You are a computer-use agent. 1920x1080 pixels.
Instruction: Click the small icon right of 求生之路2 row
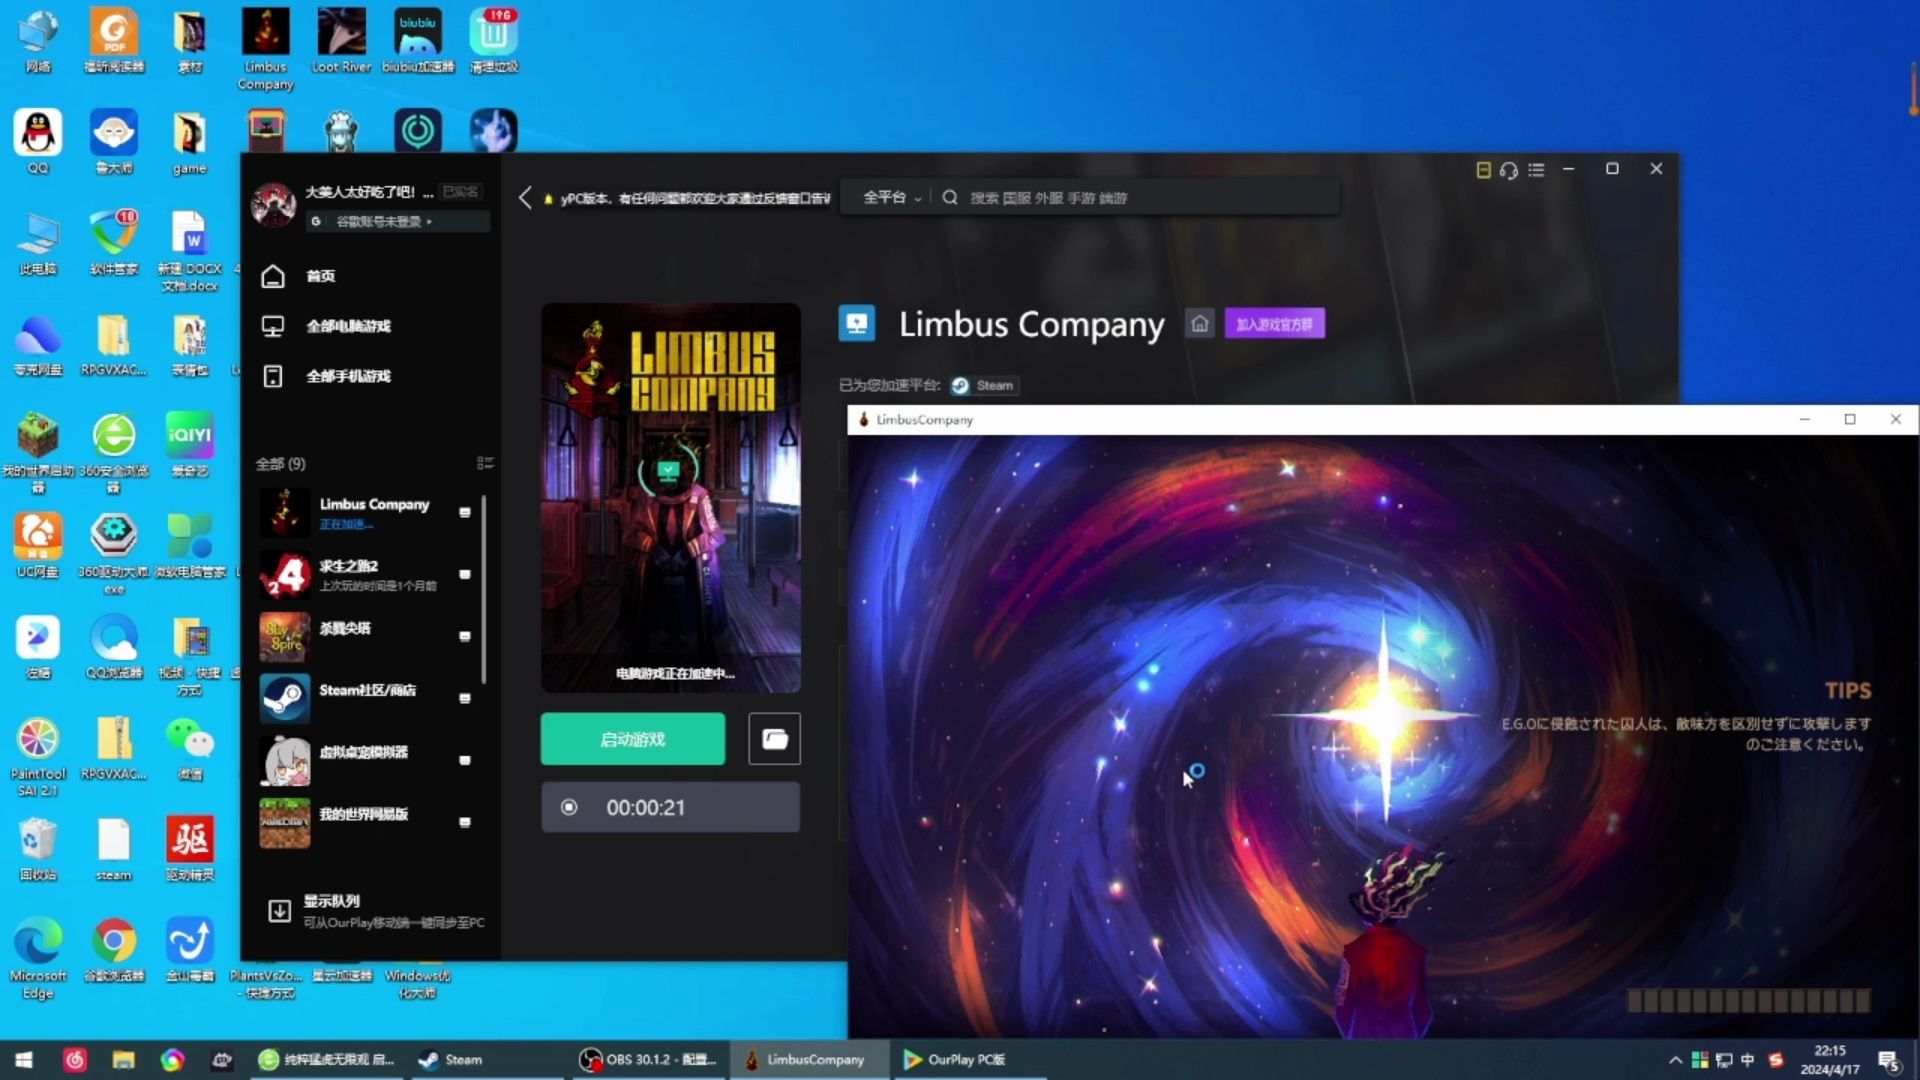coord(465,575)
